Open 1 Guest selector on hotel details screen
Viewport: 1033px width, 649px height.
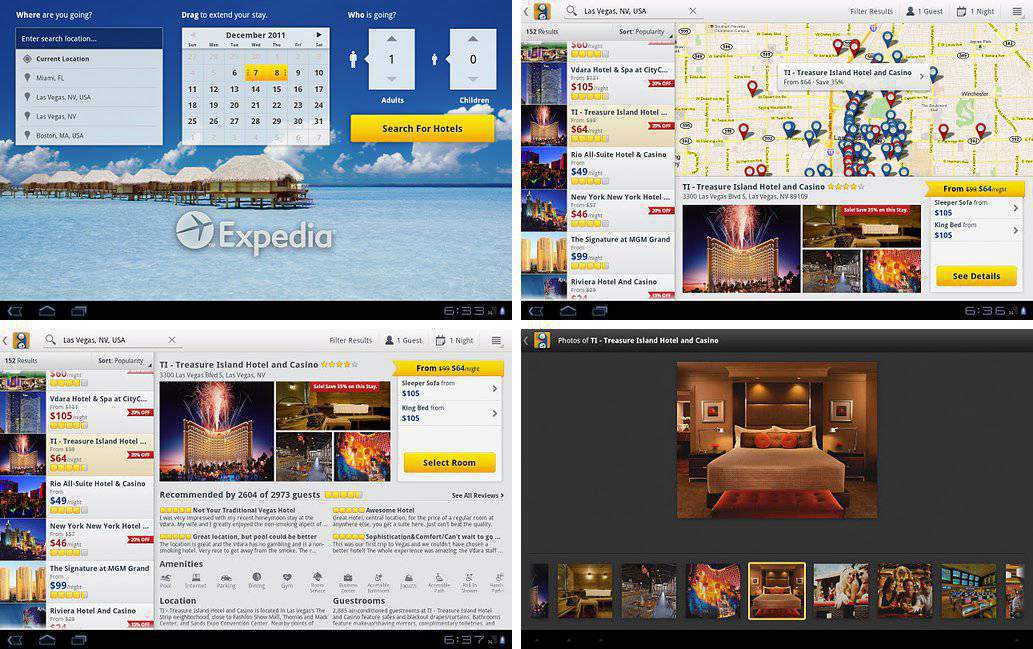(x=403, y=340)
